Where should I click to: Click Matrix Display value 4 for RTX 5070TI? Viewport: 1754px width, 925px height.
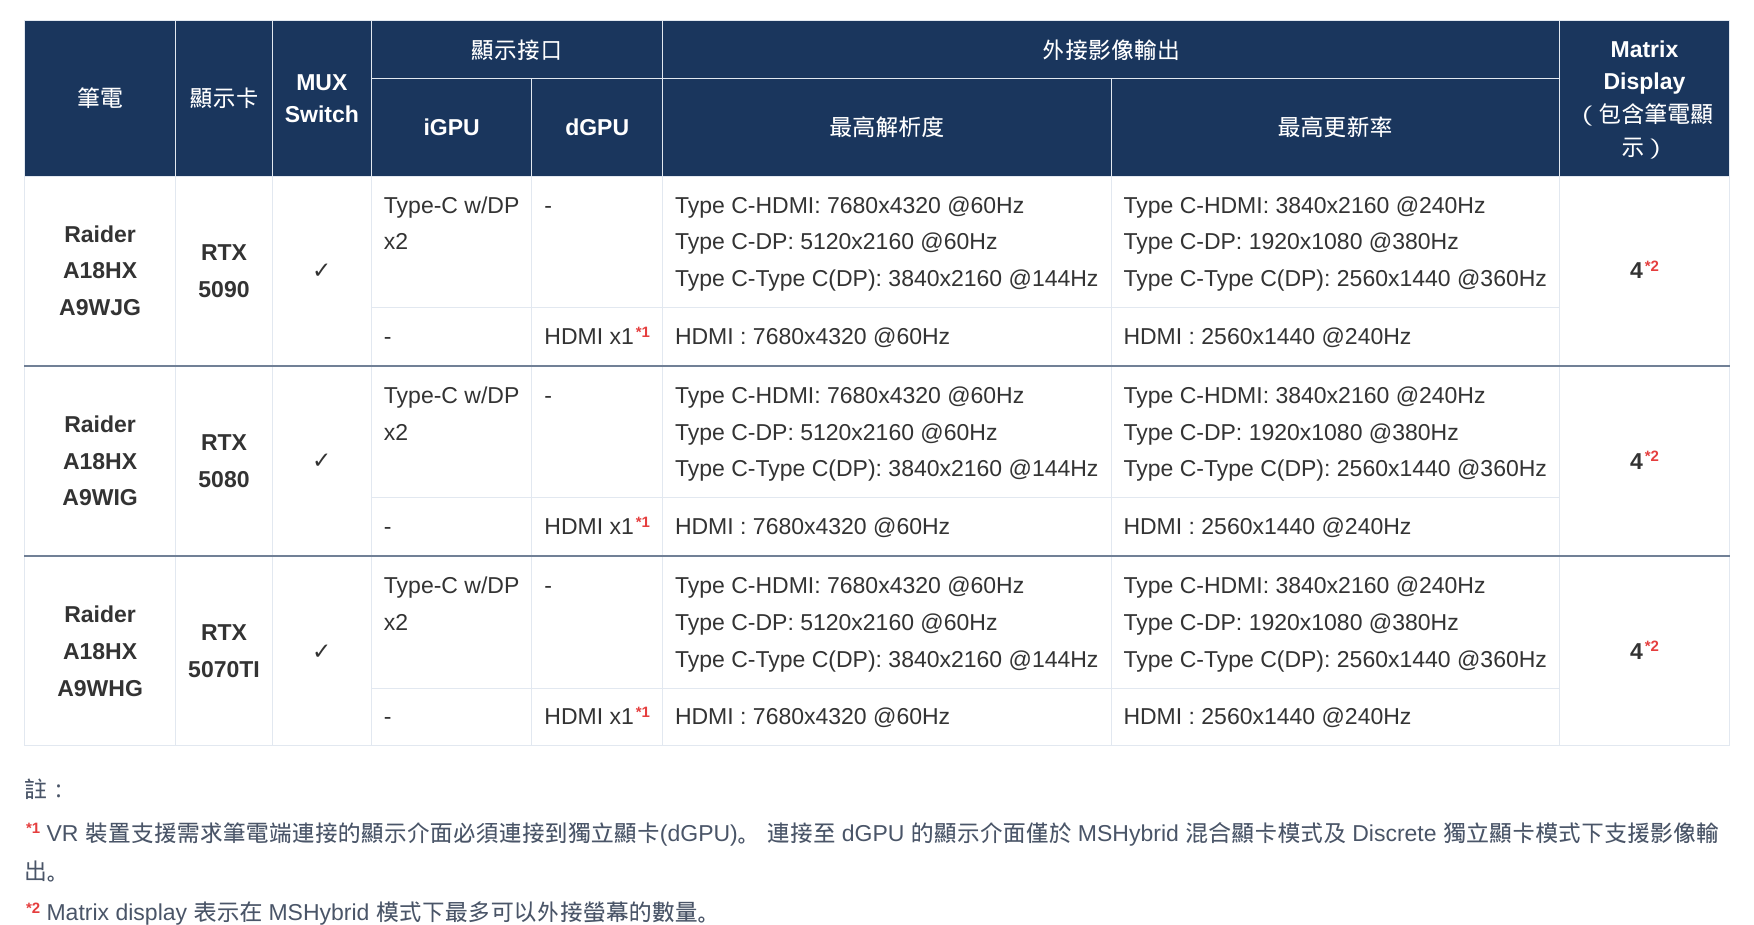tap(1643, 650)
